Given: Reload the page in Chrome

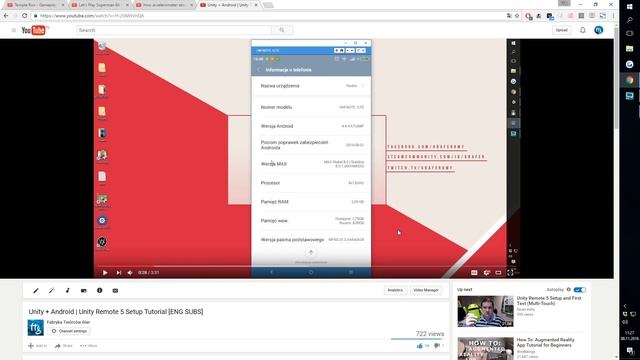Looking at the screenshot, I should coord(24,16).
